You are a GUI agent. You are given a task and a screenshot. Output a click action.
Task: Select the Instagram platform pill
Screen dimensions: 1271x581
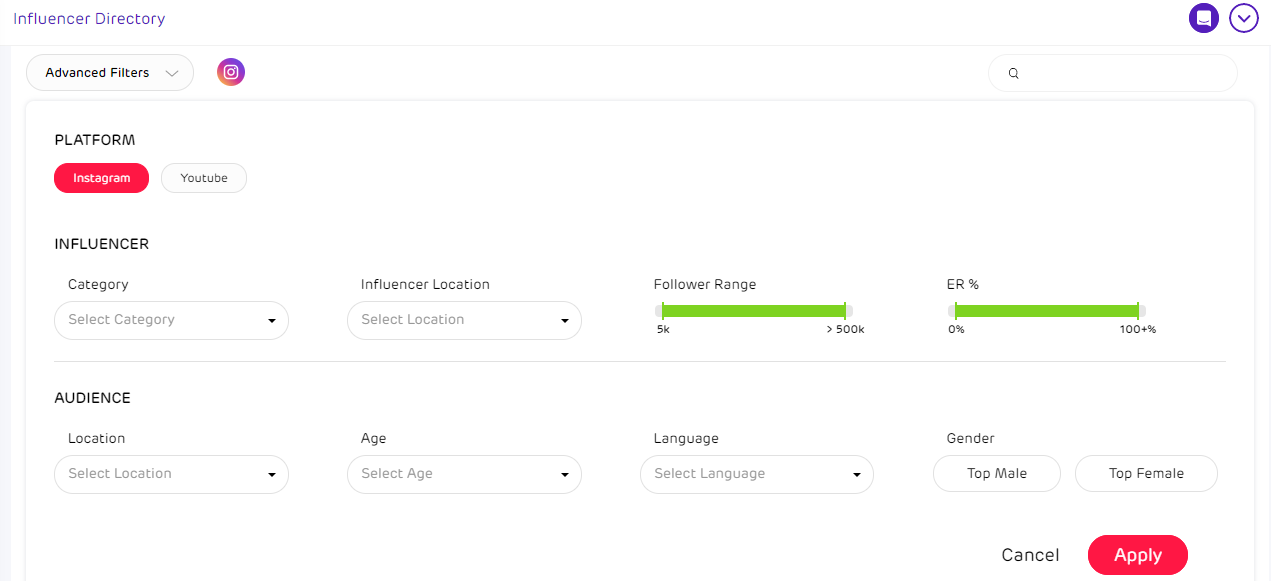[x=102, y=178]
